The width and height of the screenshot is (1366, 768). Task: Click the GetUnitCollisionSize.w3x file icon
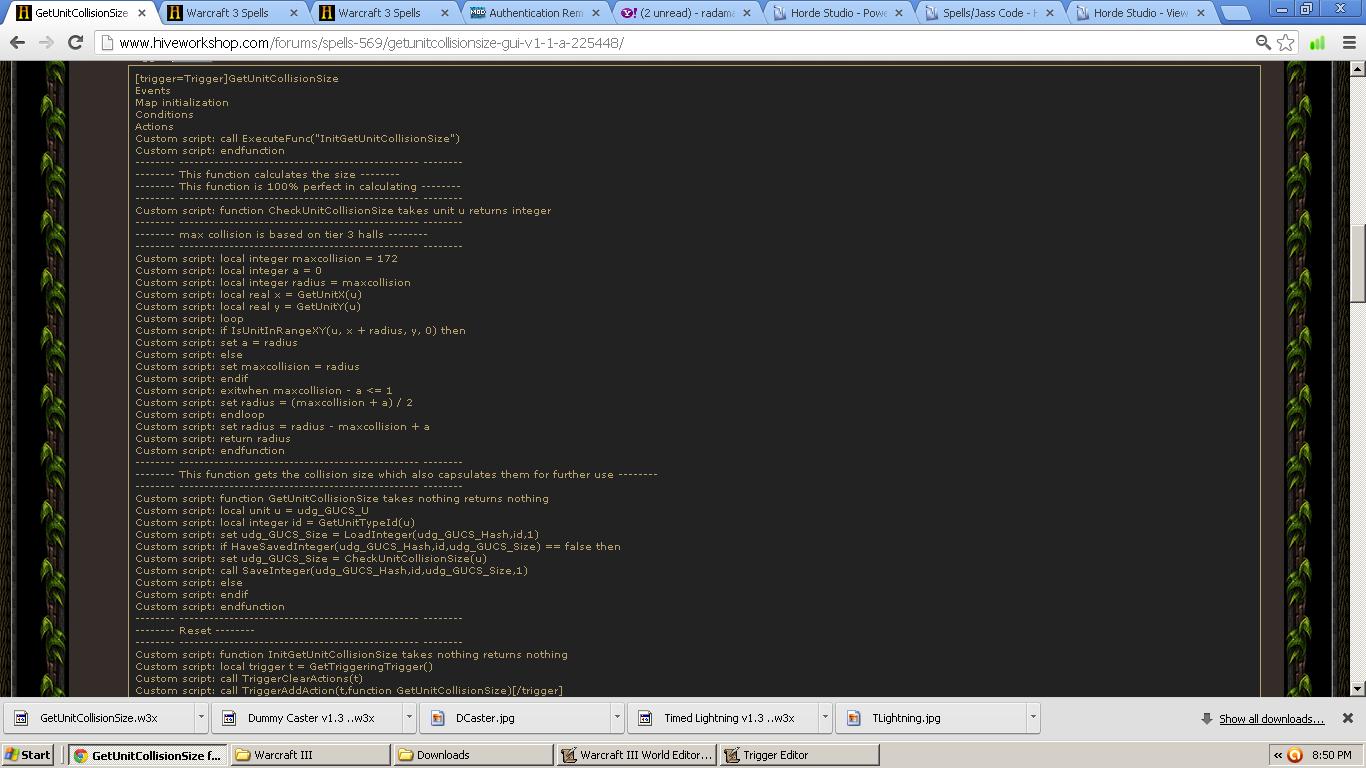click(21, 718)
